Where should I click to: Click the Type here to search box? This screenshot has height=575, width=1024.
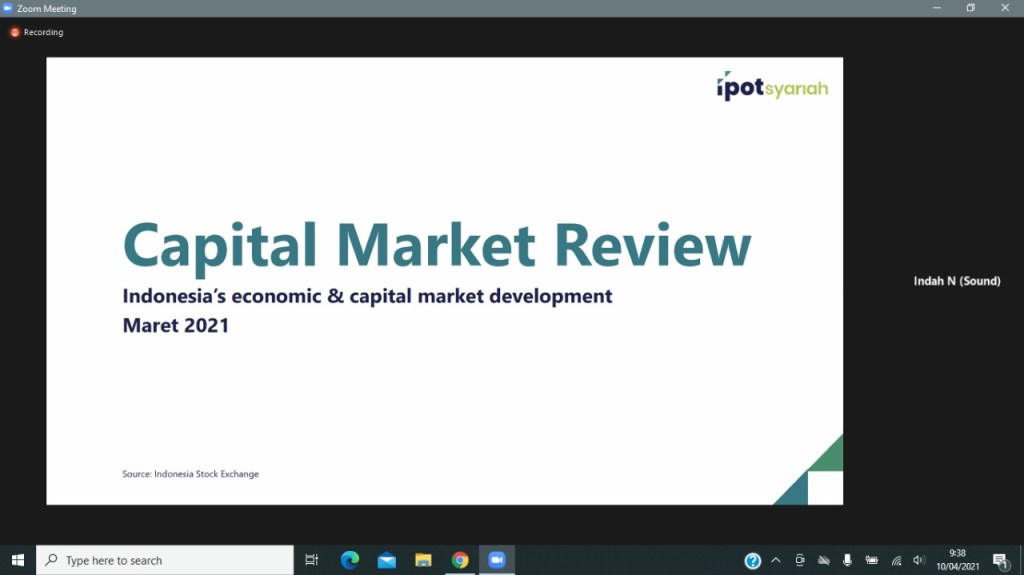(165, 560)
